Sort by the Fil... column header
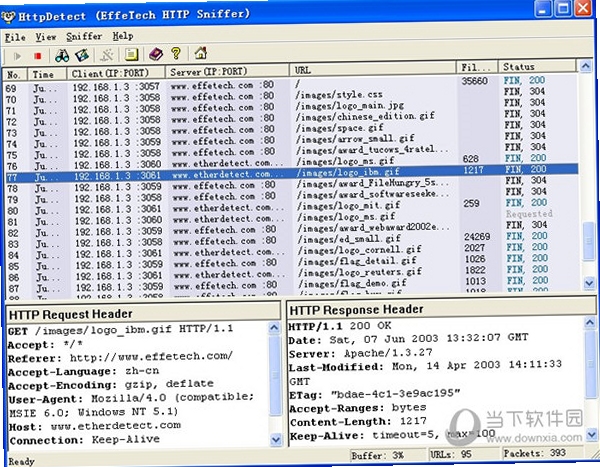Viewport: 600px width, 467px height. [478, 67]
